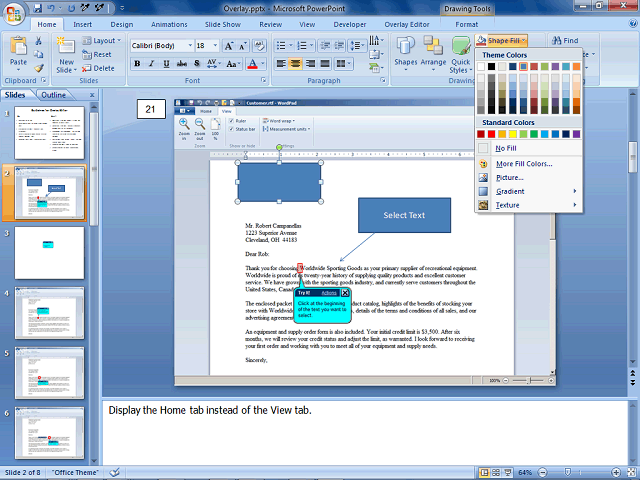This screenshot has width=640, height=480.
Task: Expand the Gradient submenu
Action: coord(529,191)
